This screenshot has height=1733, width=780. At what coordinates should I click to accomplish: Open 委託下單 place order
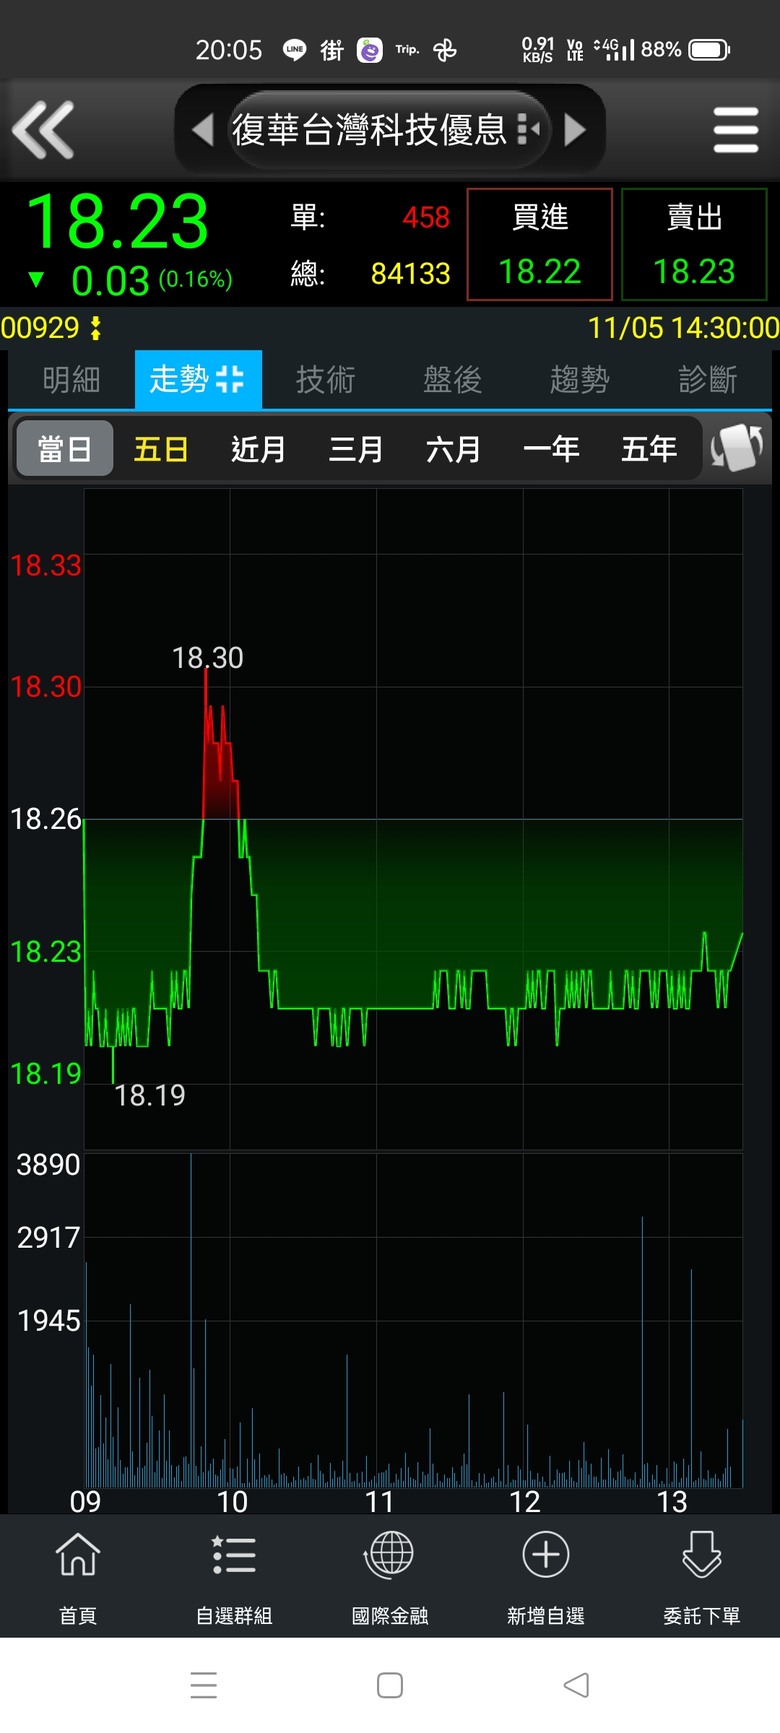702,1577
